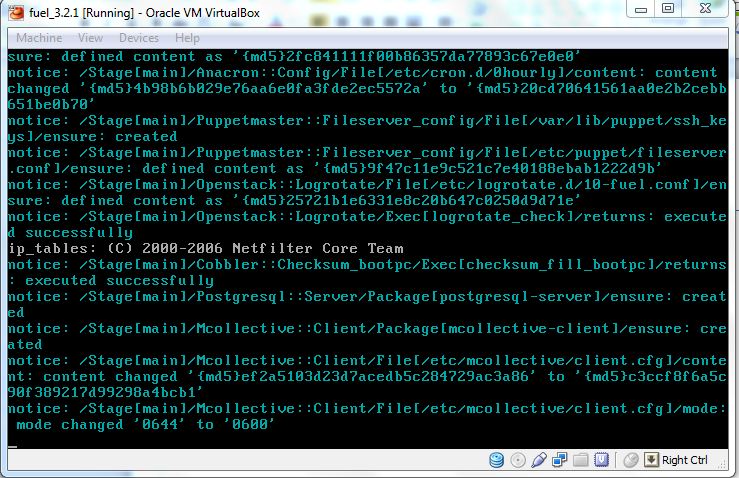Minimize the fuel_3.2.1 VirtualBox window
This screenshot has height=478, width=739.
[641, 8]
